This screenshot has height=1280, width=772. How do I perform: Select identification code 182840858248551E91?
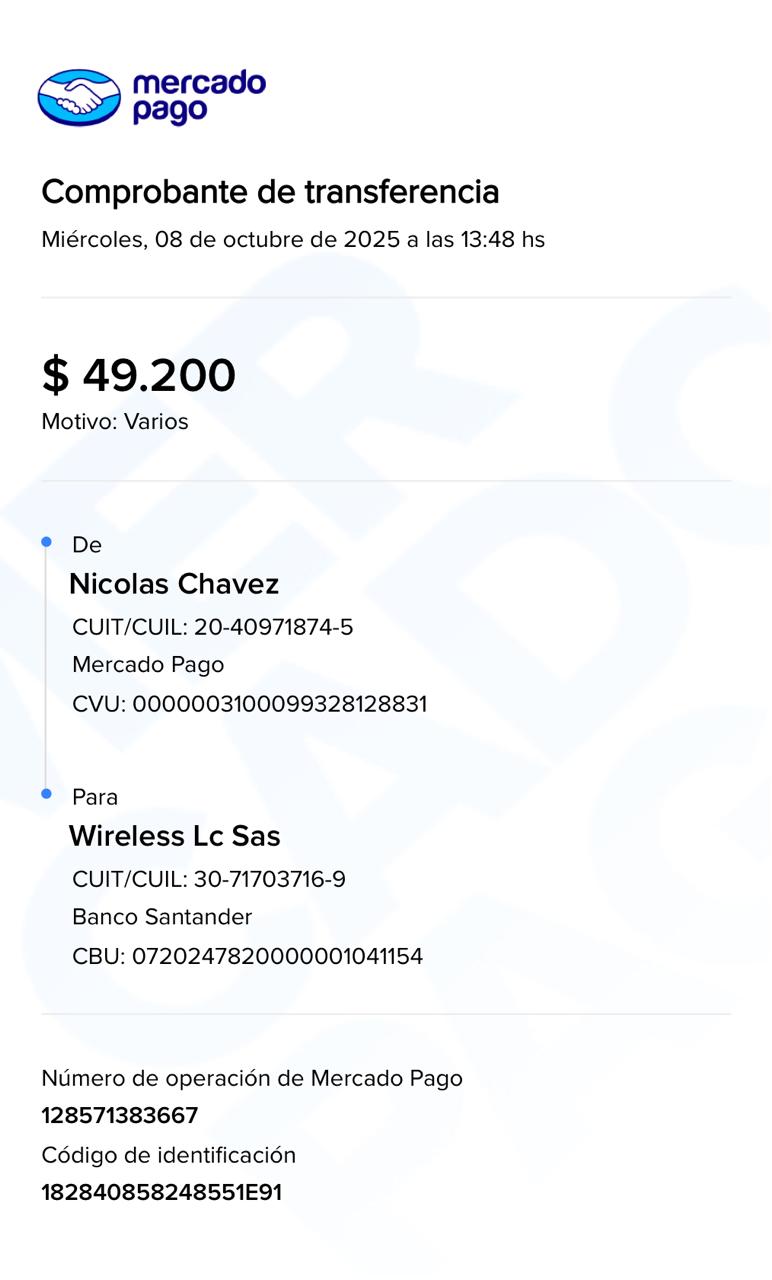[x=161, y=1193]
